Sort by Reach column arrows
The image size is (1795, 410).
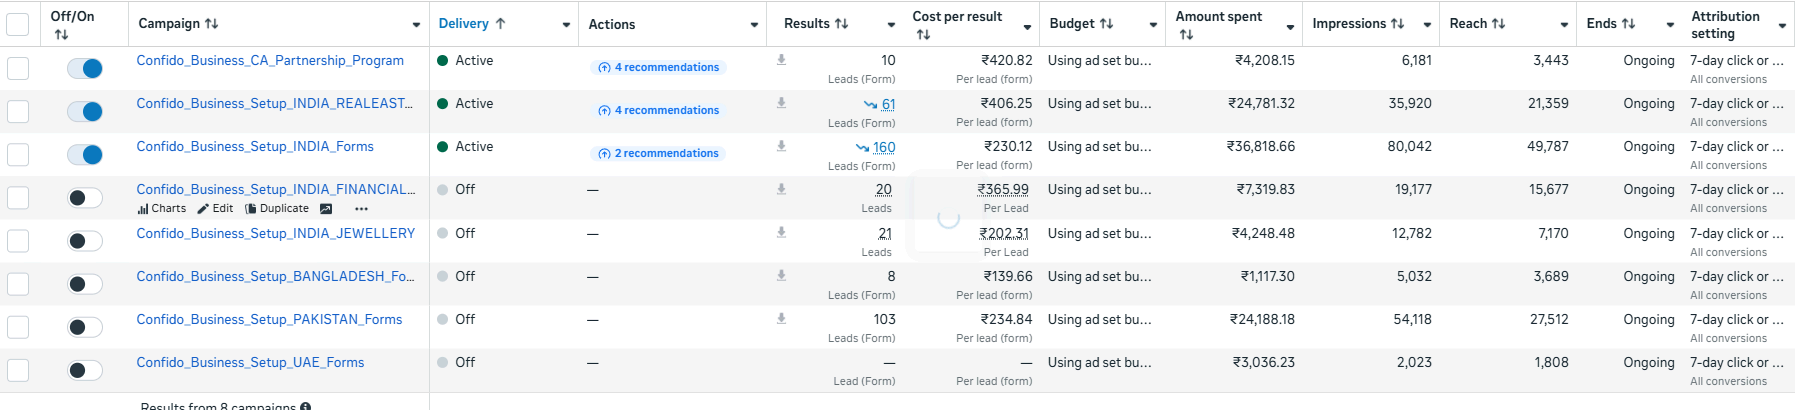(1497, 24)
